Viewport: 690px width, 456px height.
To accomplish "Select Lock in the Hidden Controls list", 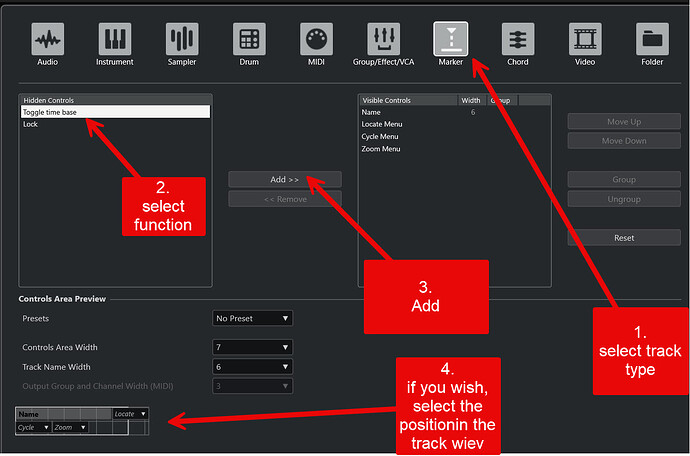I will (115, 124).
